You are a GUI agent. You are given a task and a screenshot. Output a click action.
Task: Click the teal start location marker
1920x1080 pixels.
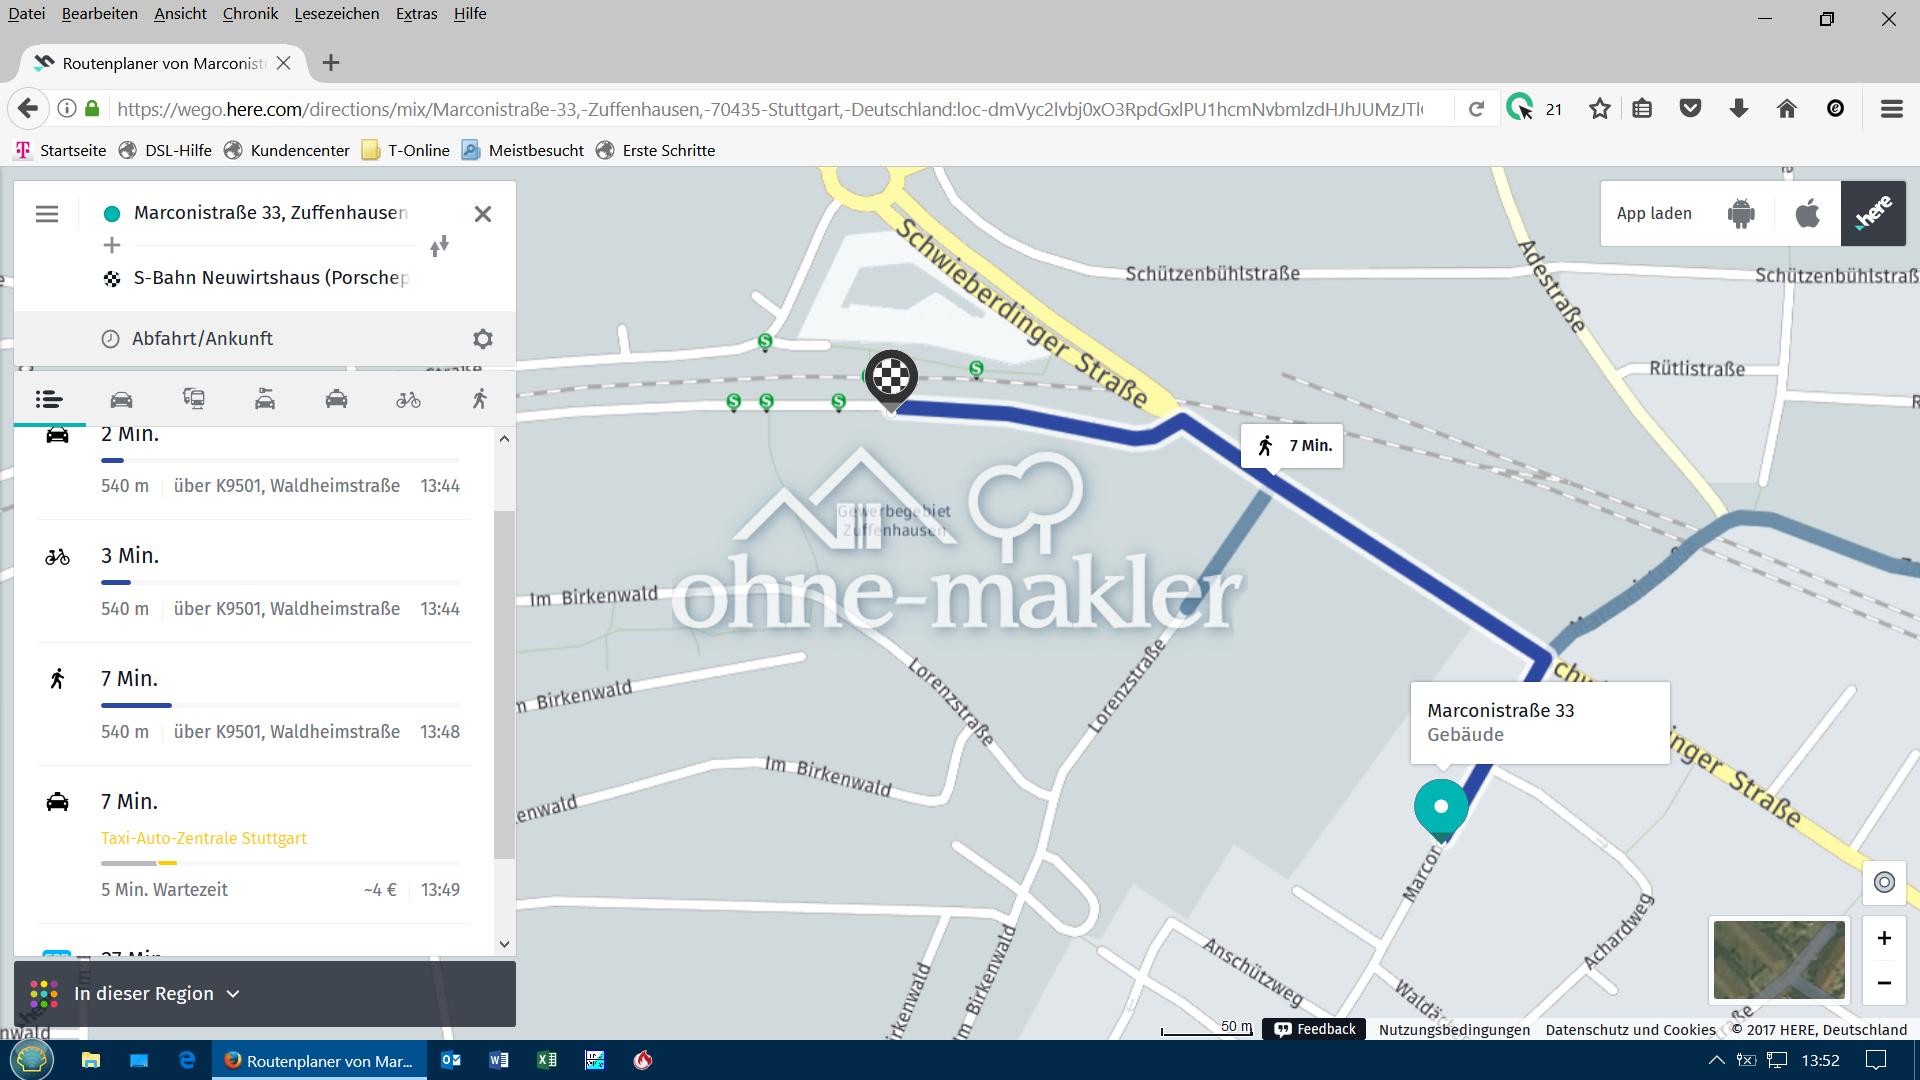click(x=1441, y=809)
